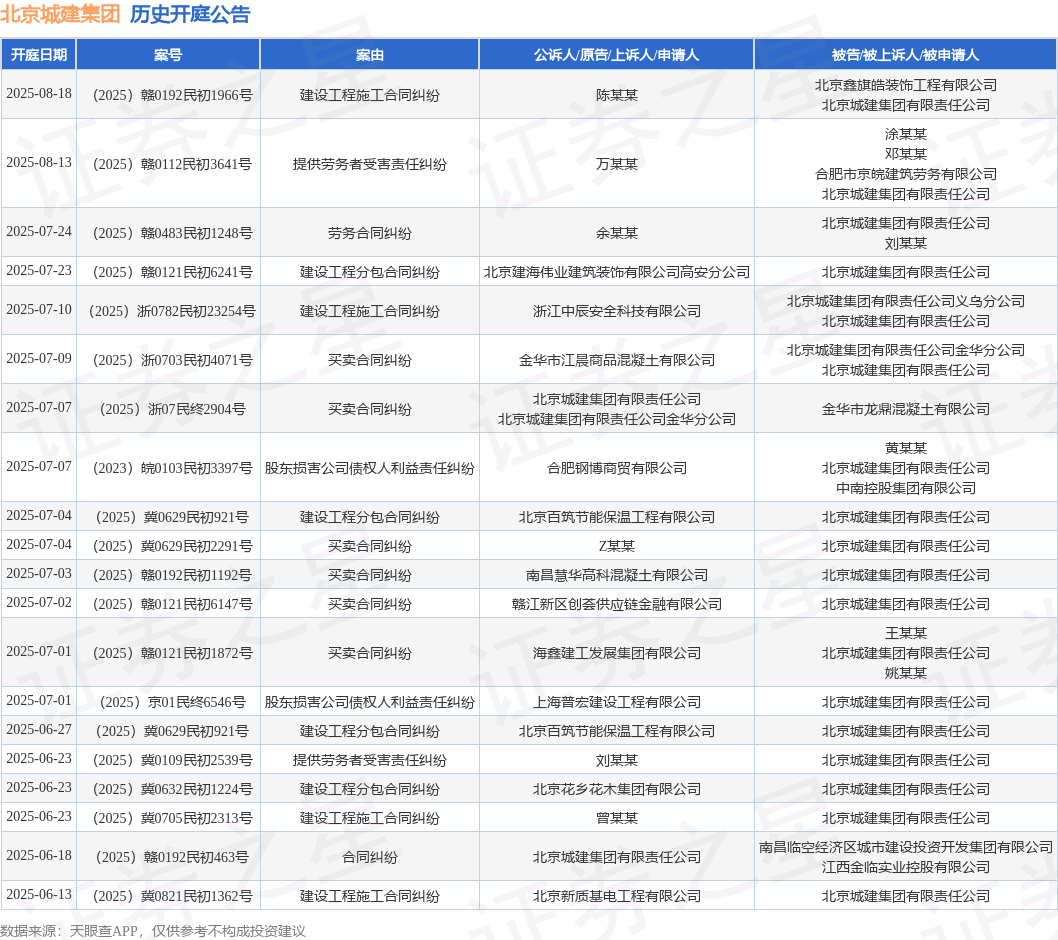Click the date cell 2025-07-02

[38, 603]
